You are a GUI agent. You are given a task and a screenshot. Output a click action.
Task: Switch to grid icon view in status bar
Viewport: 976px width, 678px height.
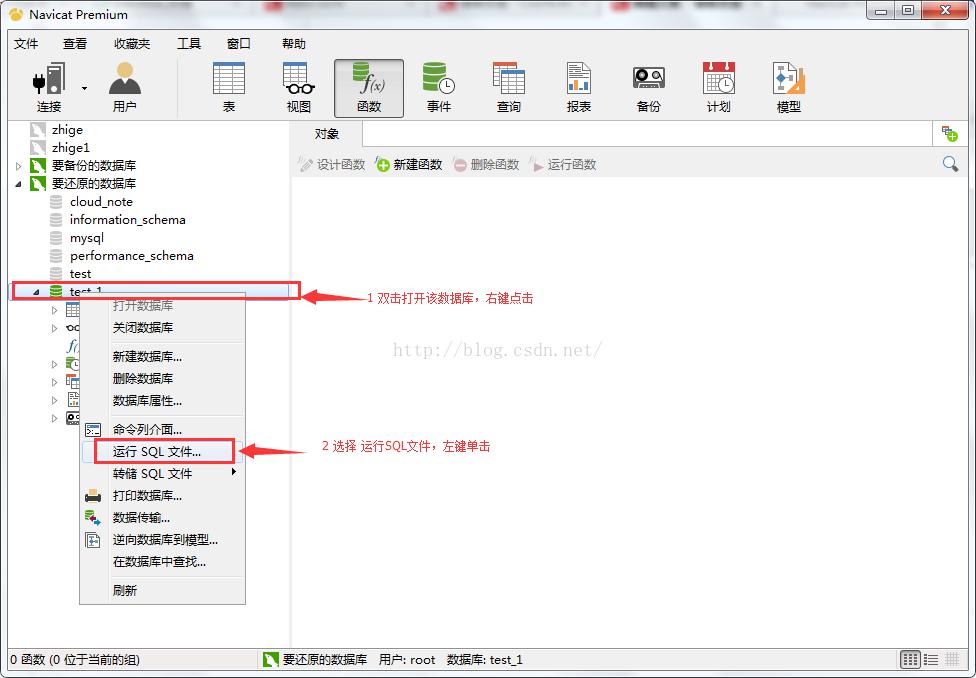click(x=910, y=659)
